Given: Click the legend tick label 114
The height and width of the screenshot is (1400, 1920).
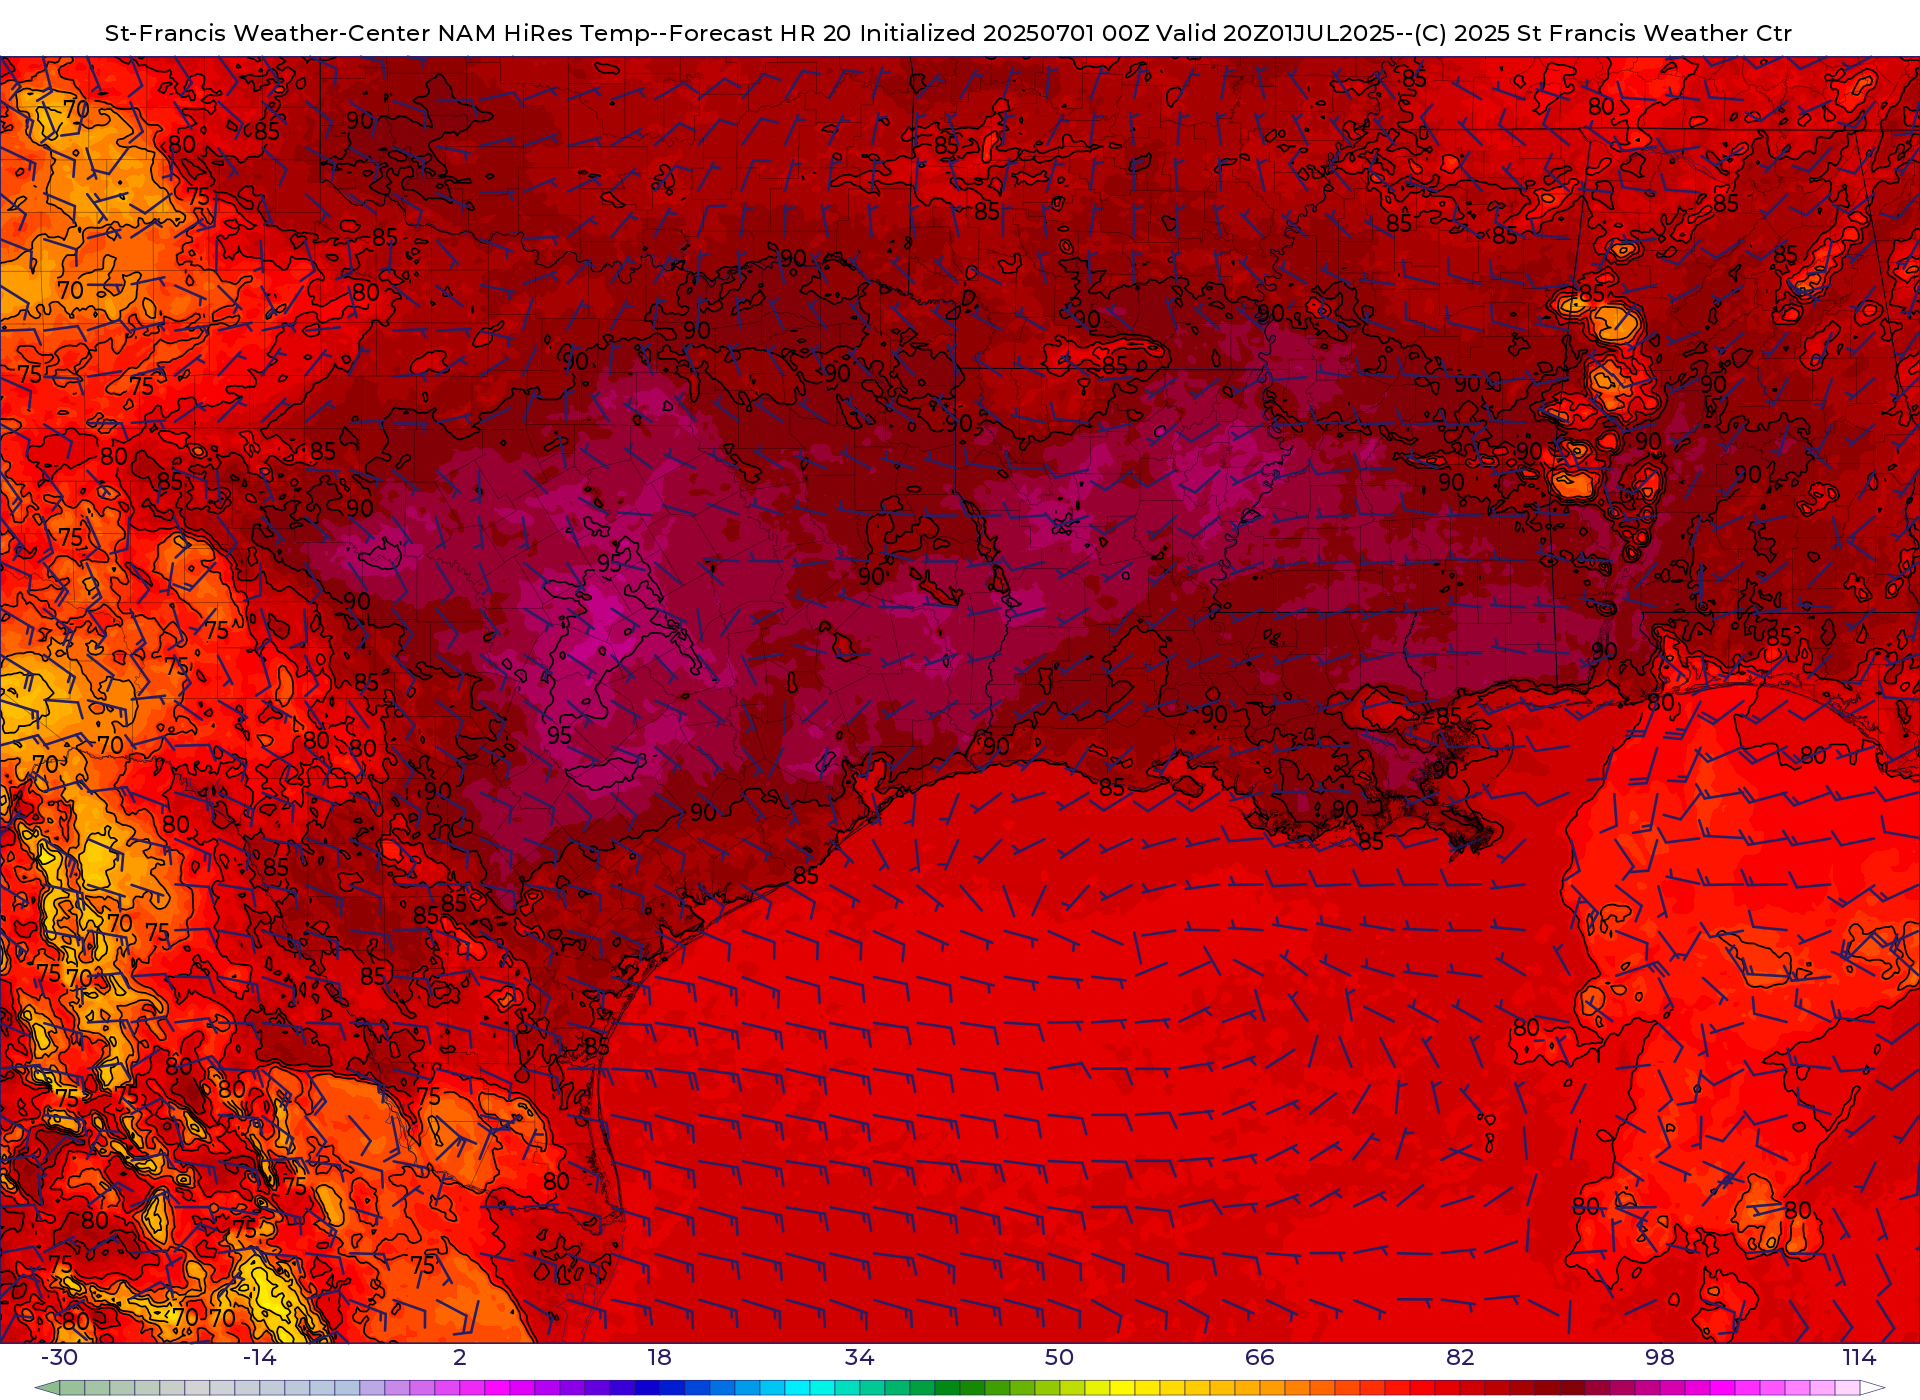Looking at the screenshot, I should (1860, 1357).
